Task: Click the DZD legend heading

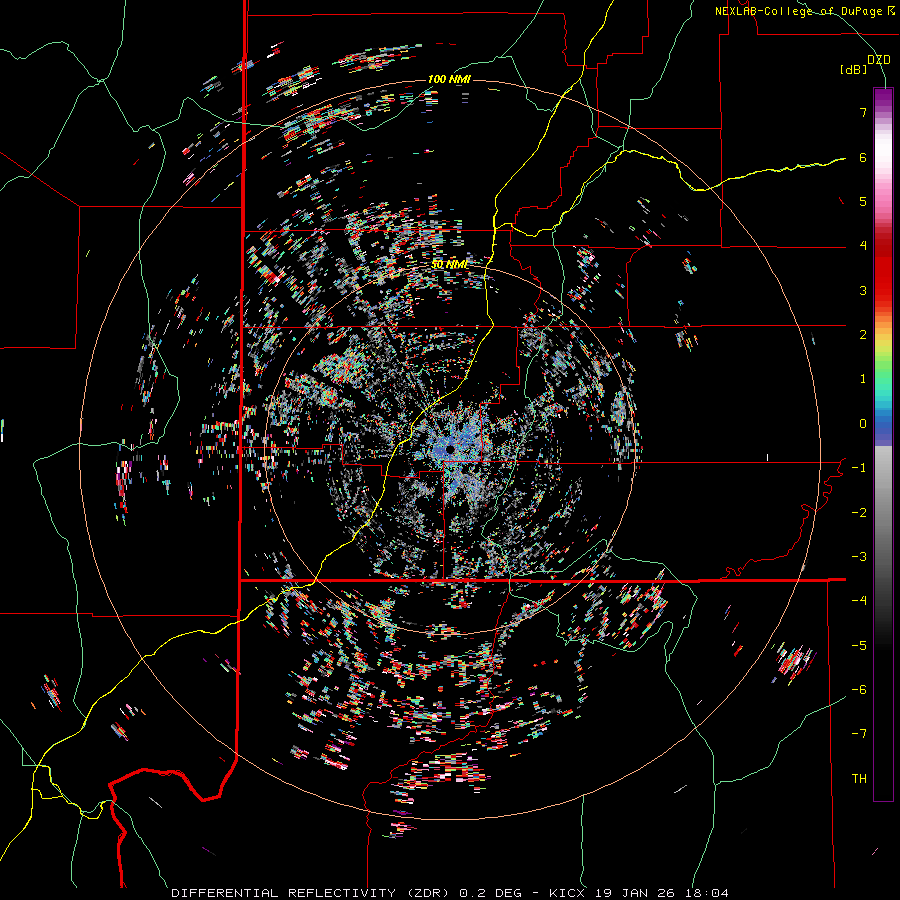Action: coord(878,60)
